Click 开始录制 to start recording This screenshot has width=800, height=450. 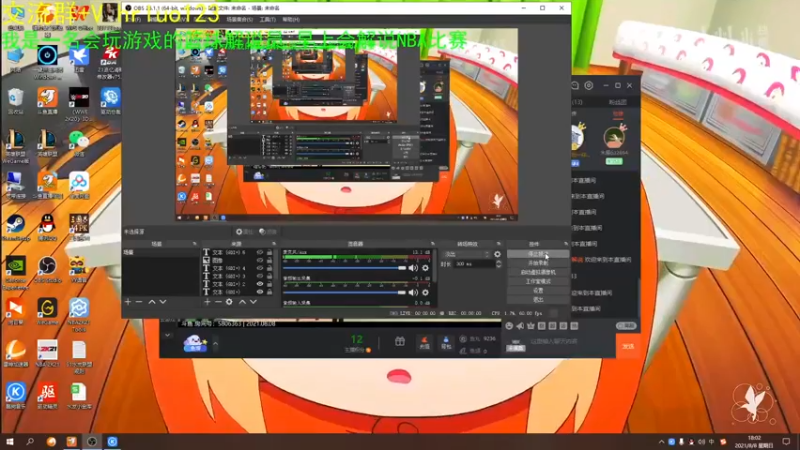pyautogui.click(x=538, y=263)
